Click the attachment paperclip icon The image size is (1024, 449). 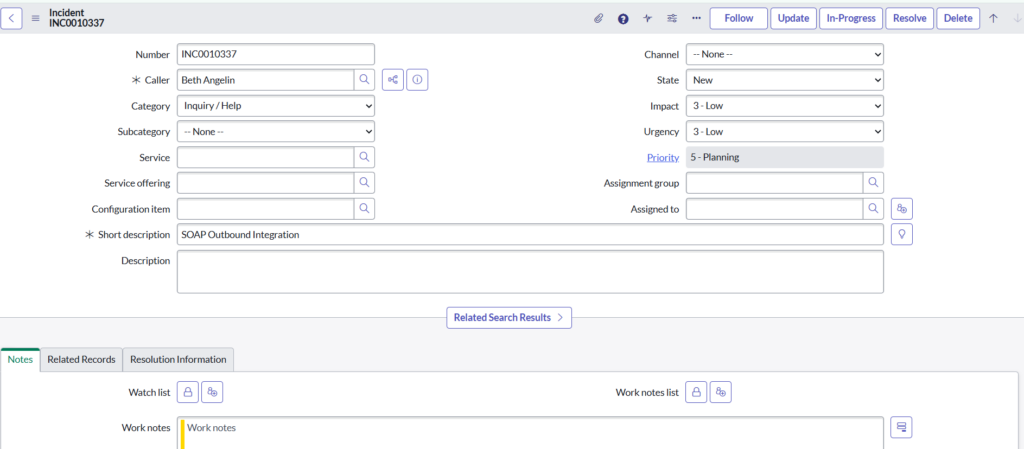pyautogui.click(x=599, y=18)
